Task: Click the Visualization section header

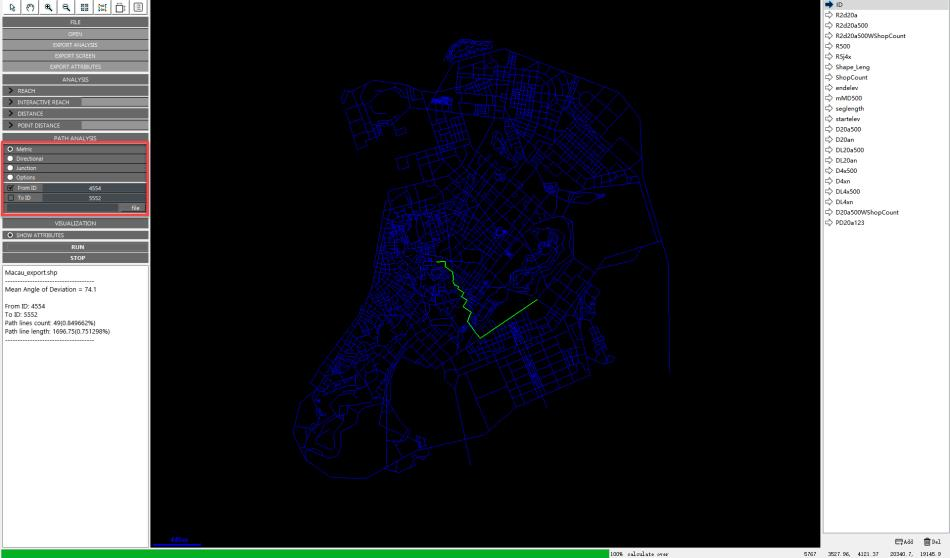Action: pyautogui.click(x=75, y=224)
